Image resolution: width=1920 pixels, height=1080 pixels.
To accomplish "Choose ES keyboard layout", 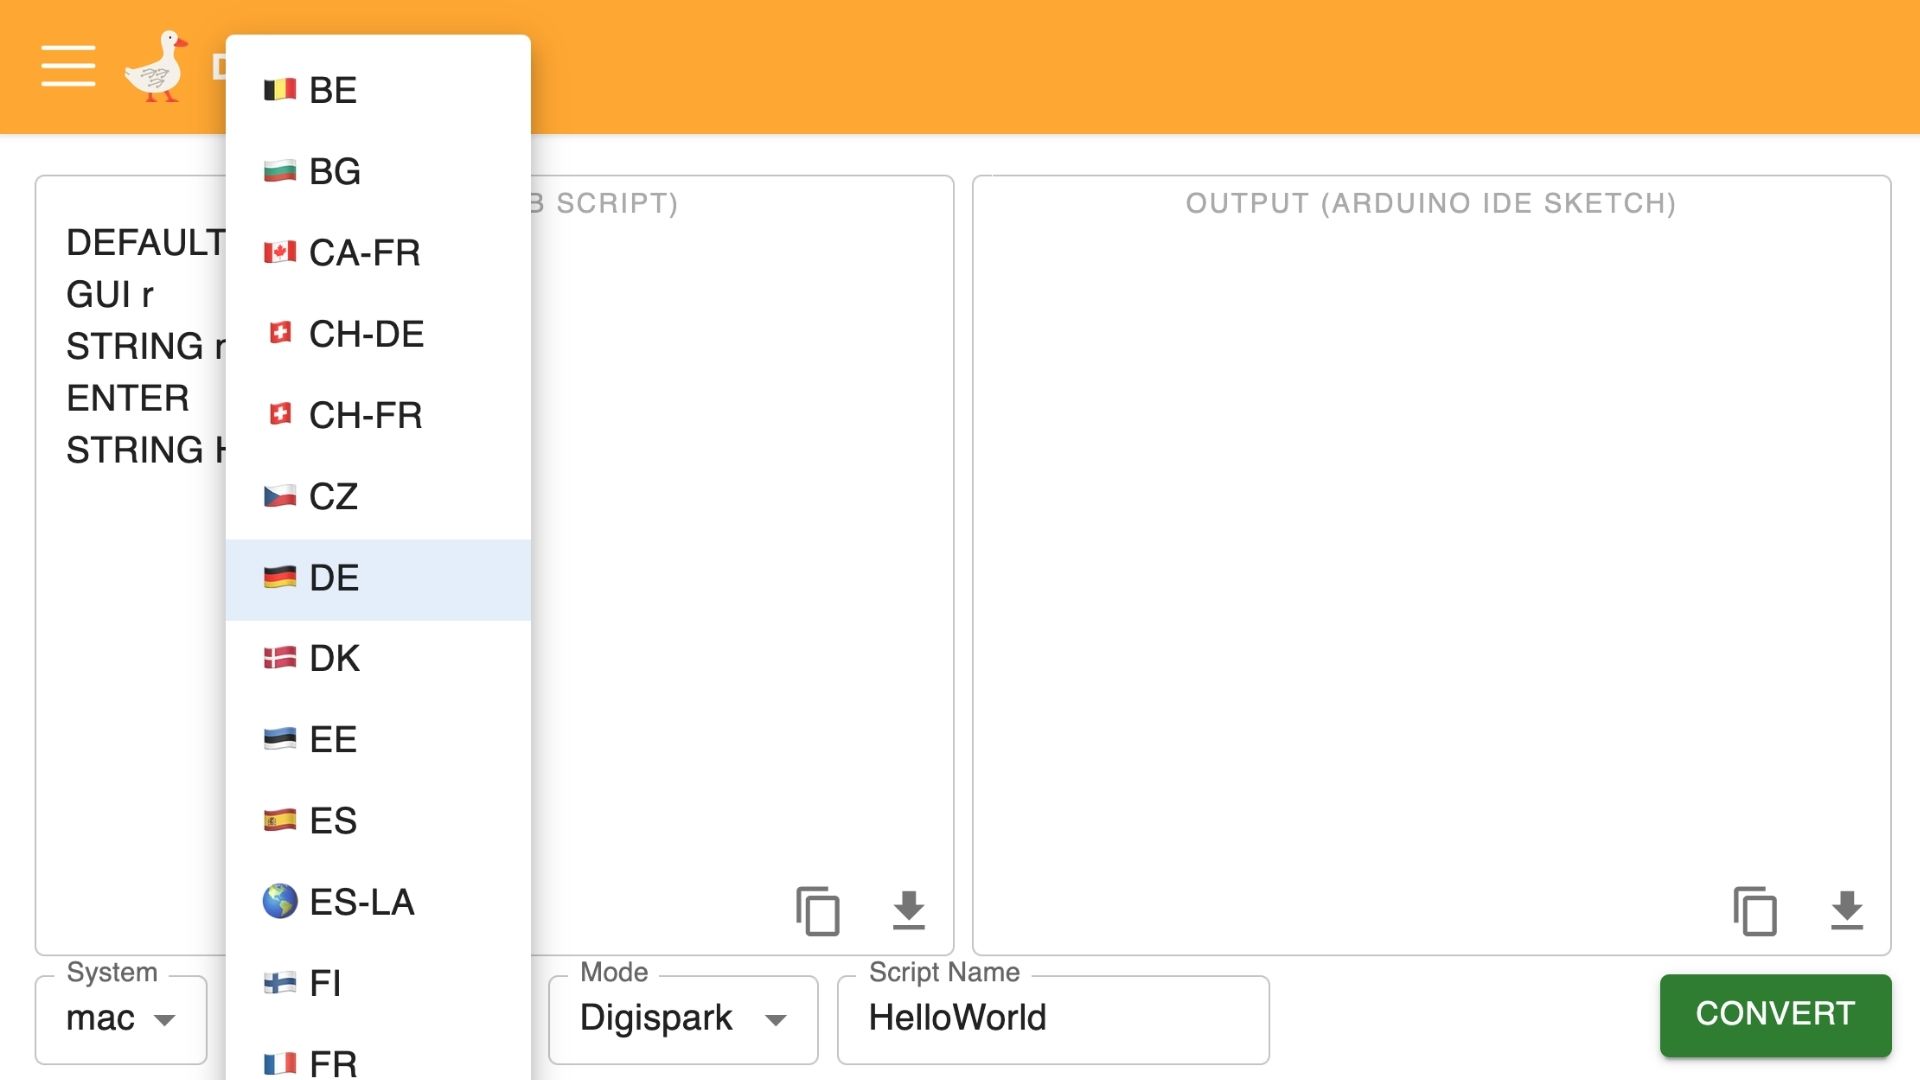I will pos(378,821).
